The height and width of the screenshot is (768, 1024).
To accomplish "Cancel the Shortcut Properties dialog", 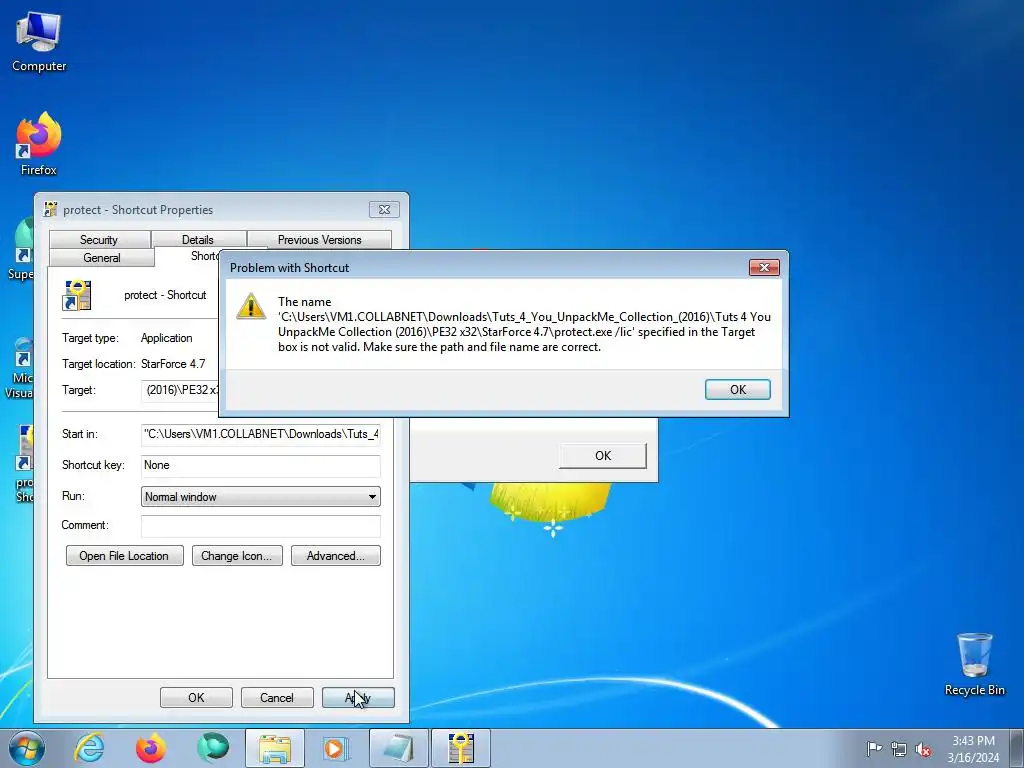I will (277, 697).
